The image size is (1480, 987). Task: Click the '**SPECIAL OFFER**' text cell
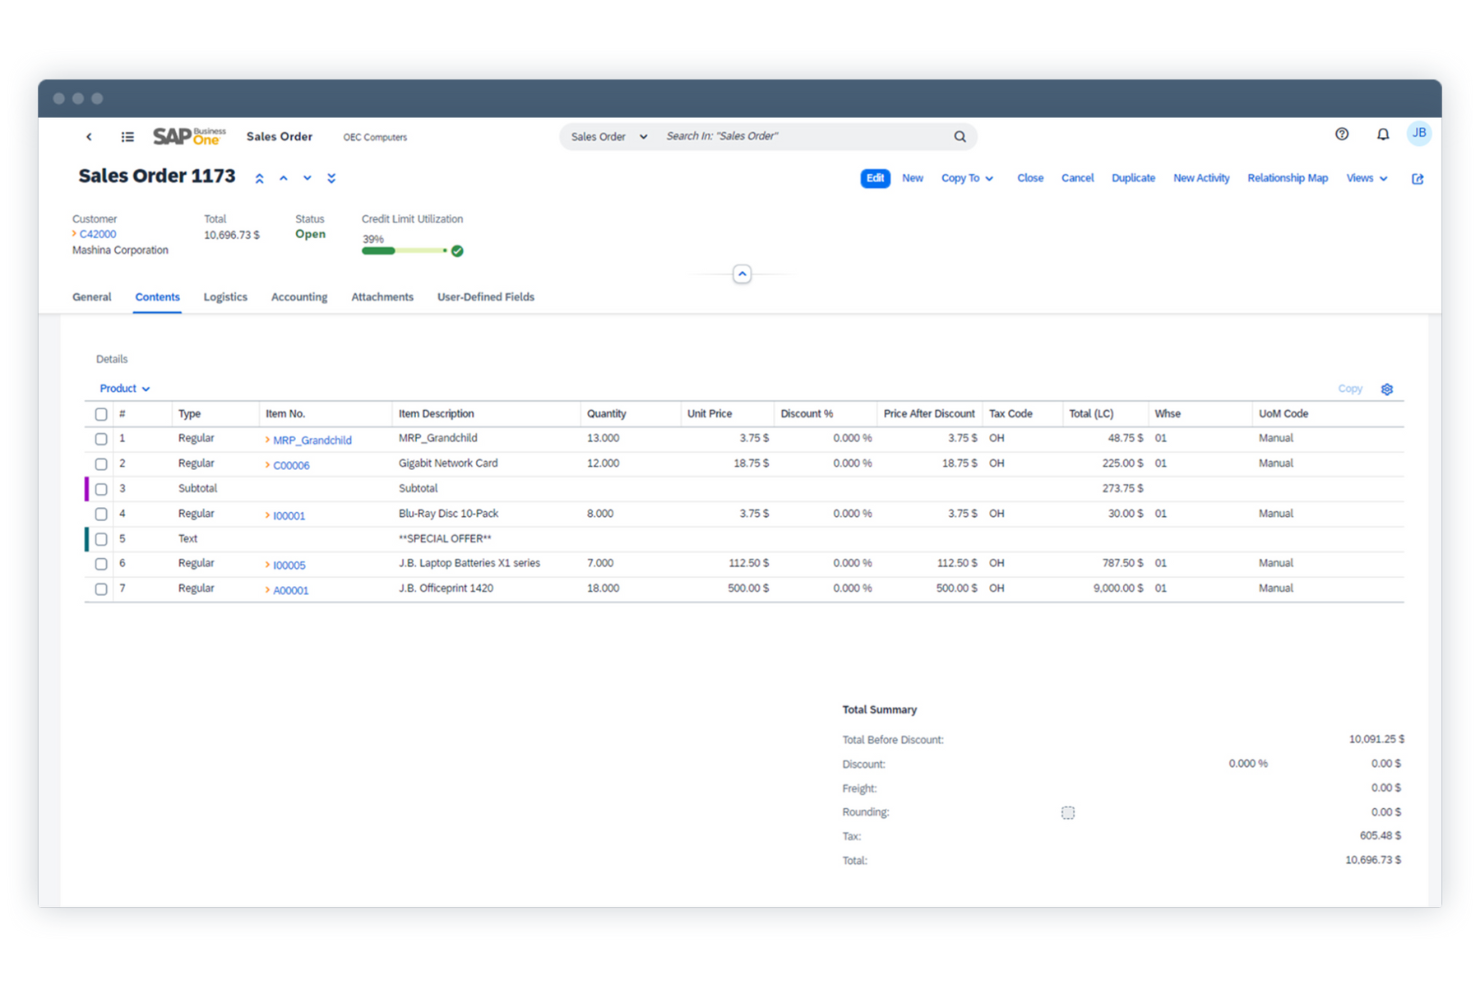[445, 539]
